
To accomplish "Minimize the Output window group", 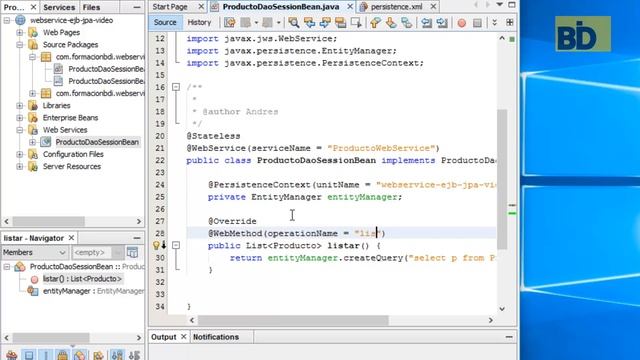I will (509, 337).
